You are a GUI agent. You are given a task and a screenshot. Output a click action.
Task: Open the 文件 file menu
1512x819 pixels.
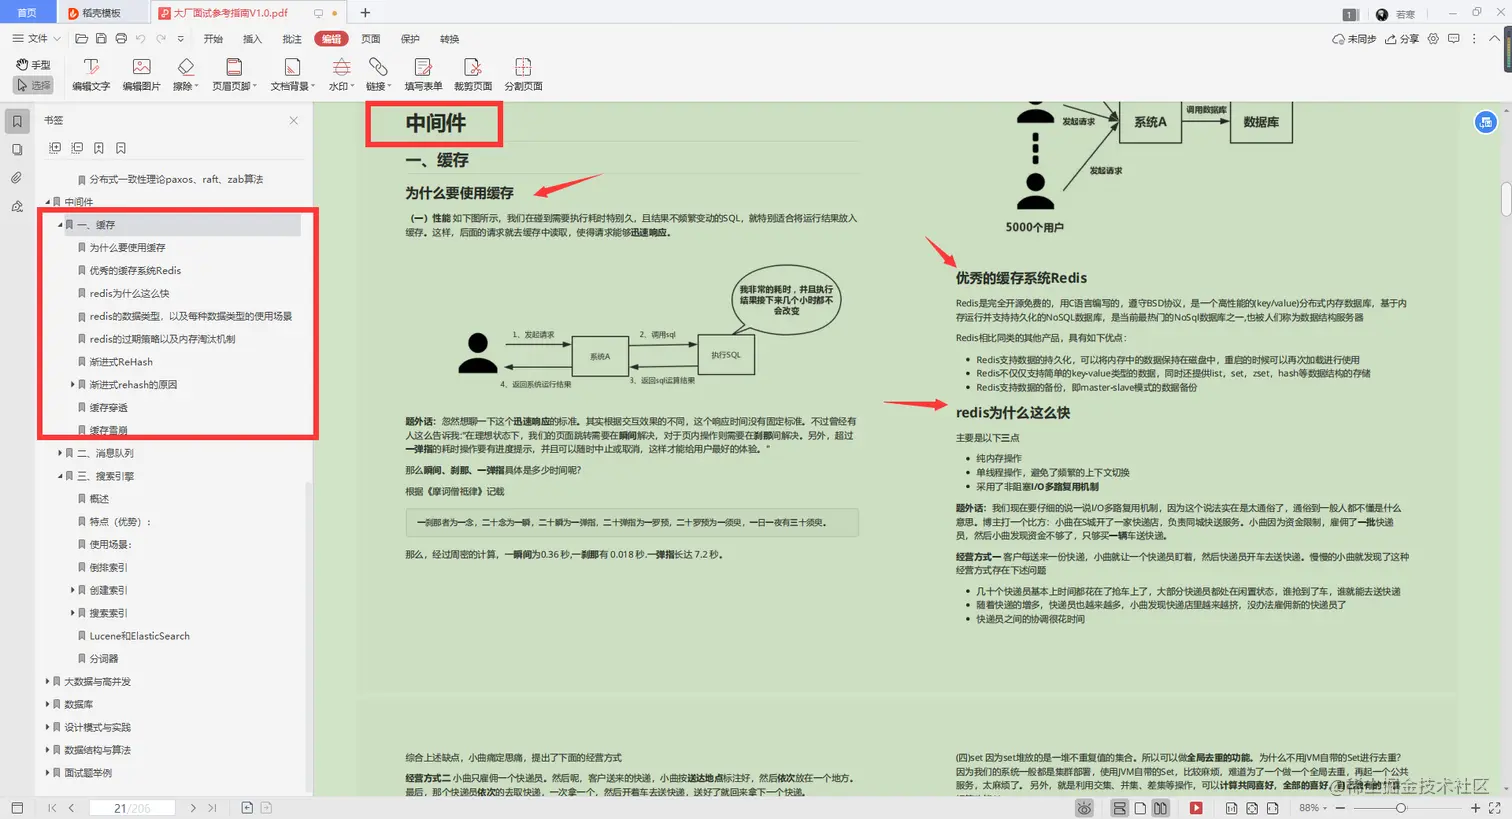(36, 39)
